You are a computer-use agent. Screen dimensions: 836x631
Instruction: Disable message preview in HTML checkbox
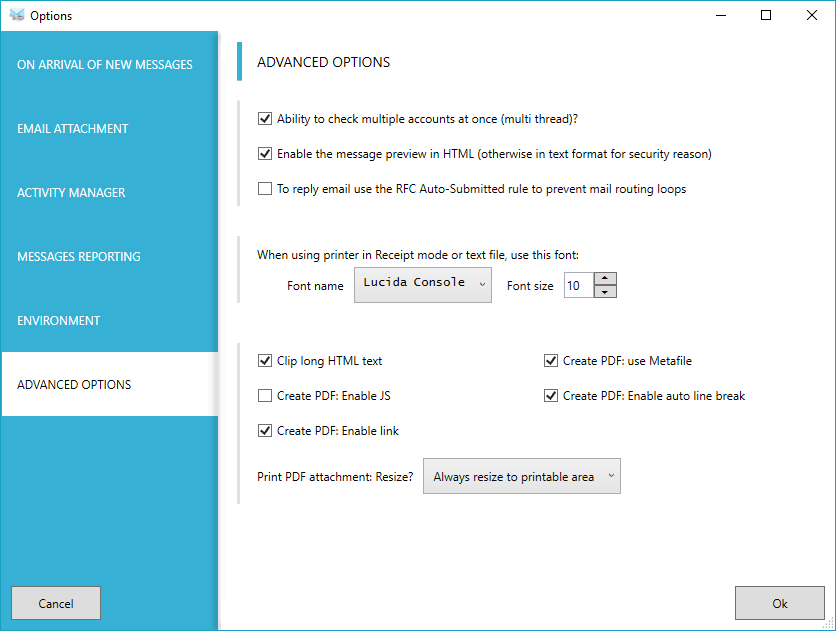pyautogui.click(x=265, y=153)
